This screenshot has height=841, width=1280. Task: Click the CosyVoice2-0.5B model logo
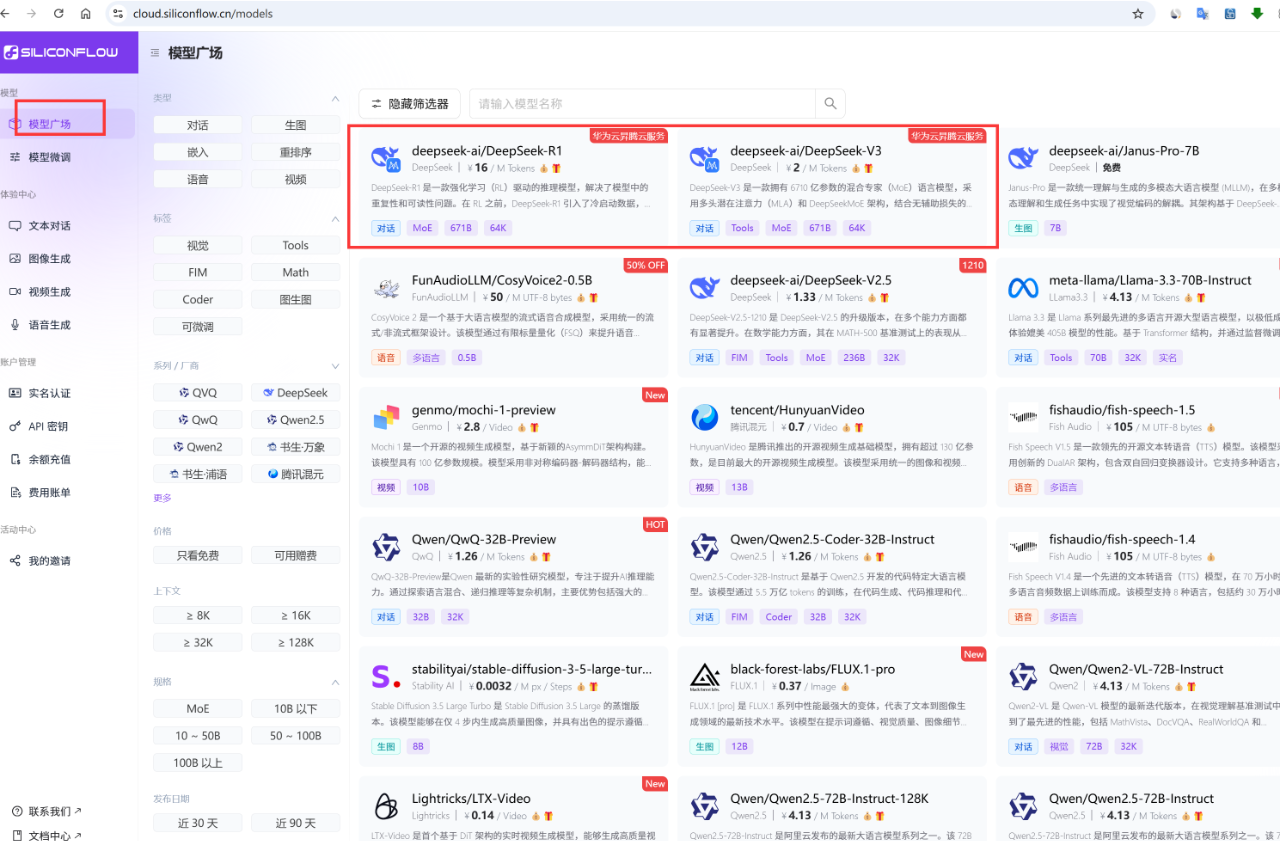[386, 288]
